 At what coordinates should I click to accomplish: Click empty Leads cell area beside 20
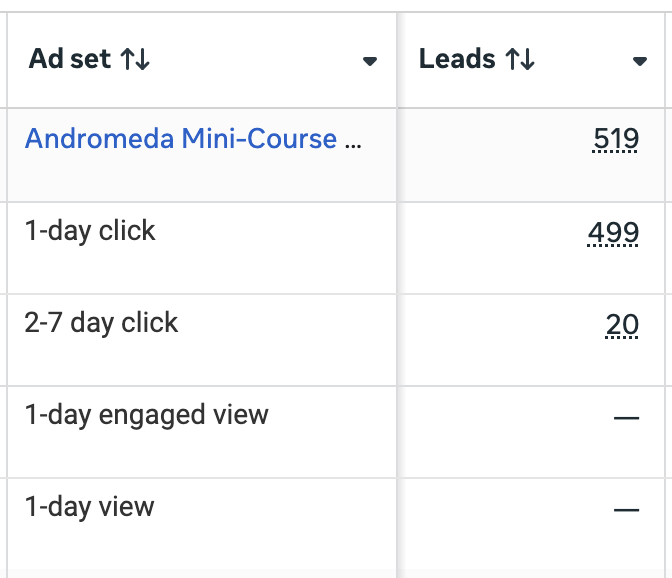pyautogui.click(x=490, y=340)
